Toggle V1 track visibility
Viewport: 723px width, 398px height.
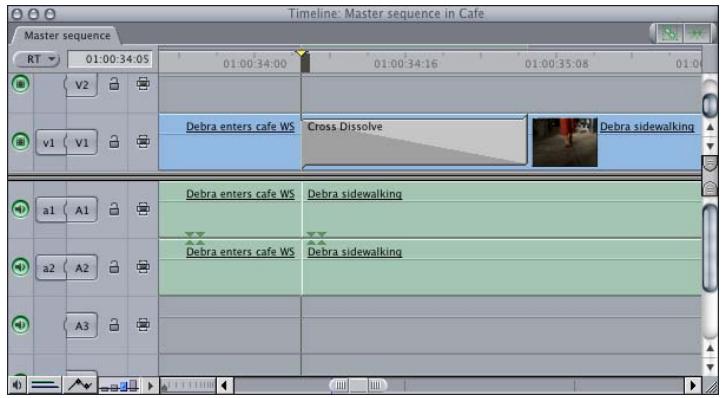click(x=20, y=142)
